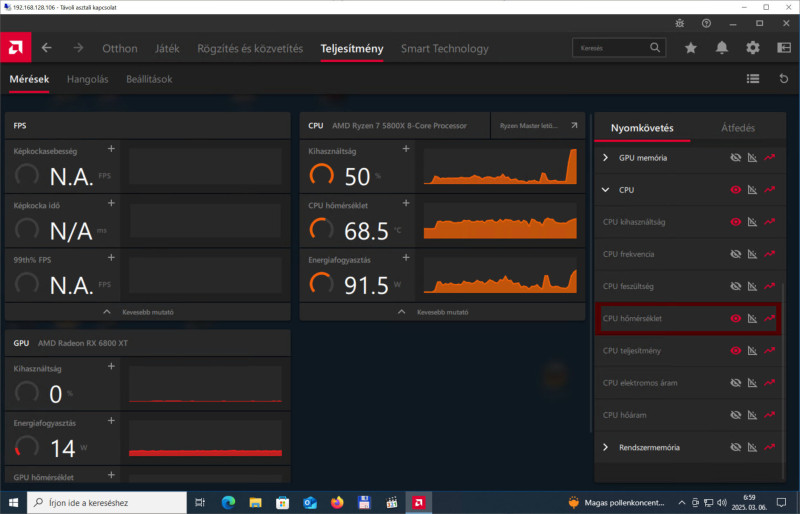Go forward with the right arrow
Screen dimensions: 800x514
pos(78,48)
